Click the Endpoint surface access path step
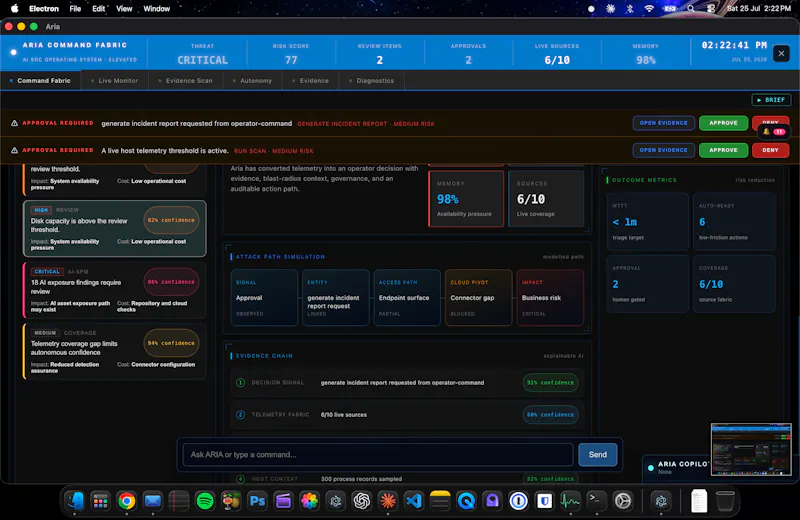The width and height of the screenshot is (800, 520). tap(407, 298)
